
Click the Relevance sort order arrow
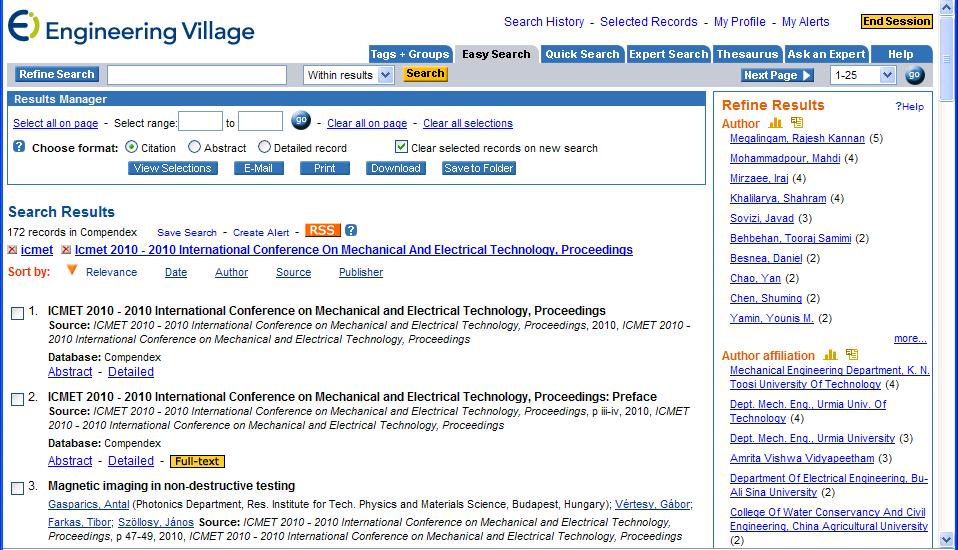click(71, 270)
